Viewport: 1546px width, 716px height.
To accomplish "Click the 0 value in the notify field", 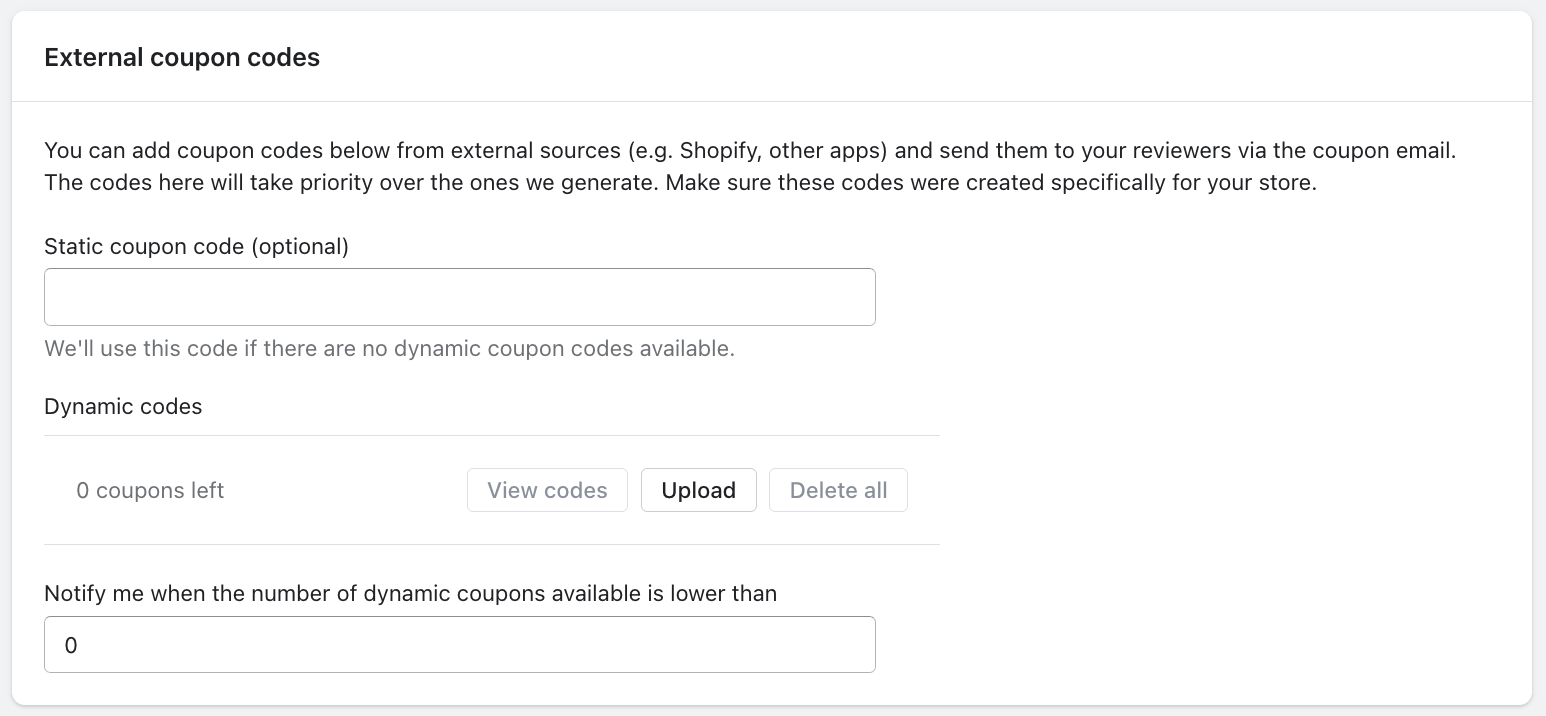I will [71, 645].
